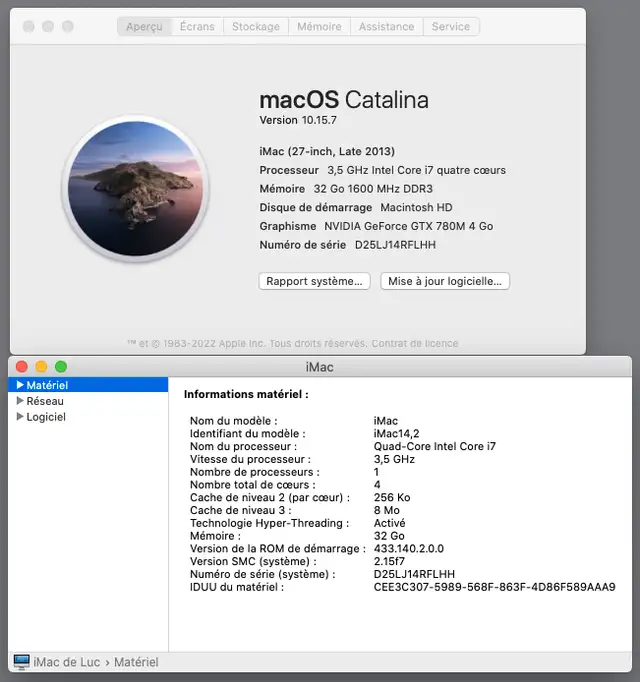Click iMac de Luc in path bar
Image resolution: width=640 pixels, height=682 pixels.
67,662
